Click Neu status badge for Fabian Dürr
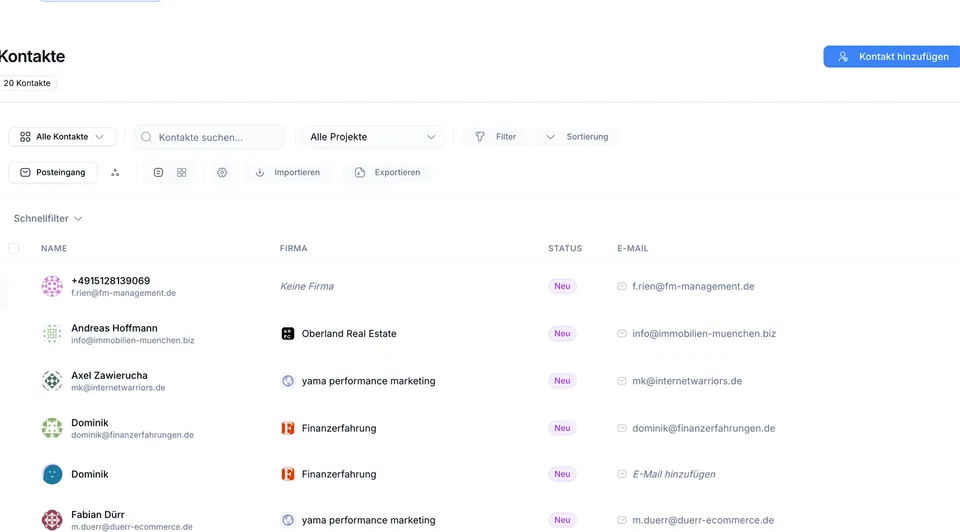 click(x=562, y=520)
